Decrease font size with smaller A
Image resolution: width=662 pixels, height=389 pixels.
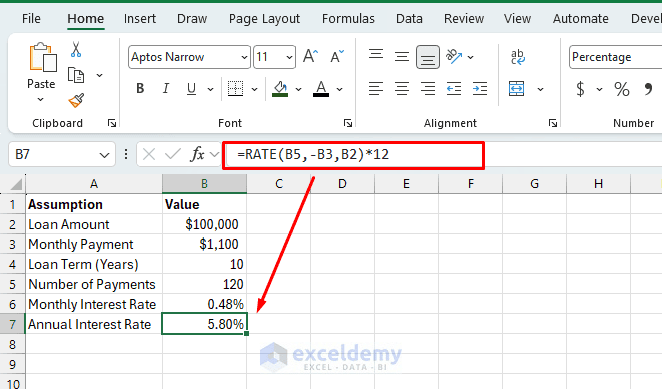point(337,56)
